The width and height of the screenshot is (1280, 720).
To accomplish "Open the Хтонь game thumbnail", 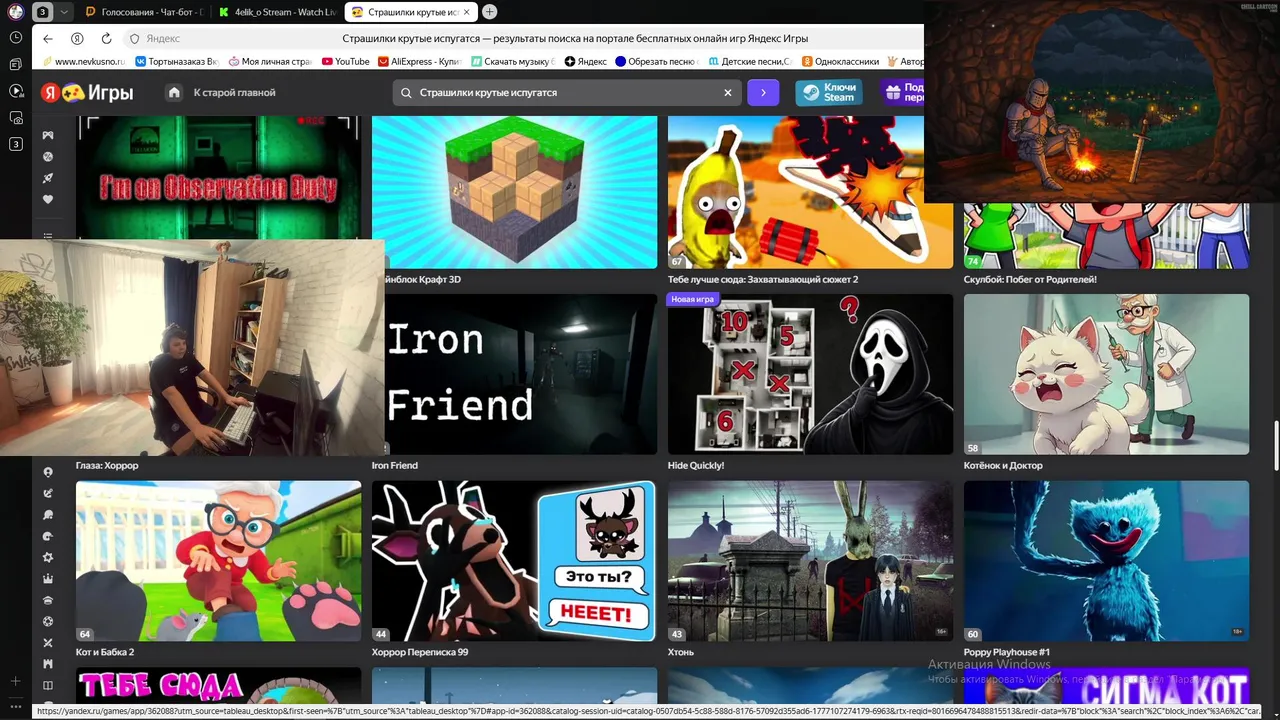I will coord(810,561).
